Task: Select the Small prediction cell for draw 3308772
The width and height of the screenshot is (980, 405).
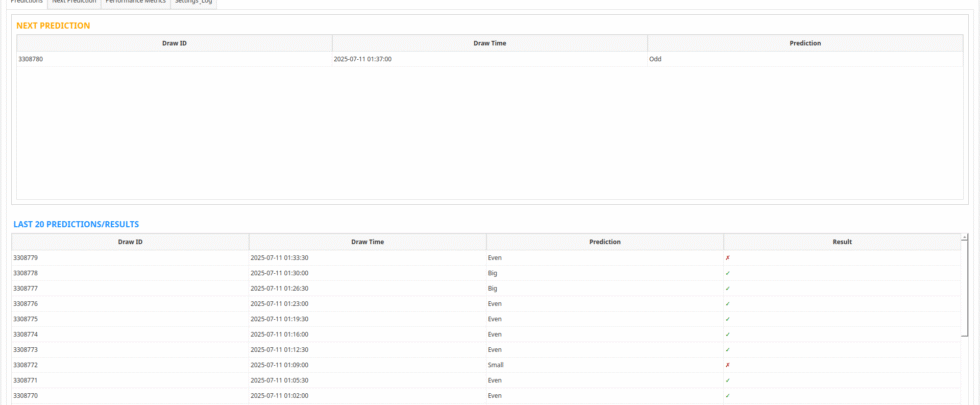Action: pos(496,365)
